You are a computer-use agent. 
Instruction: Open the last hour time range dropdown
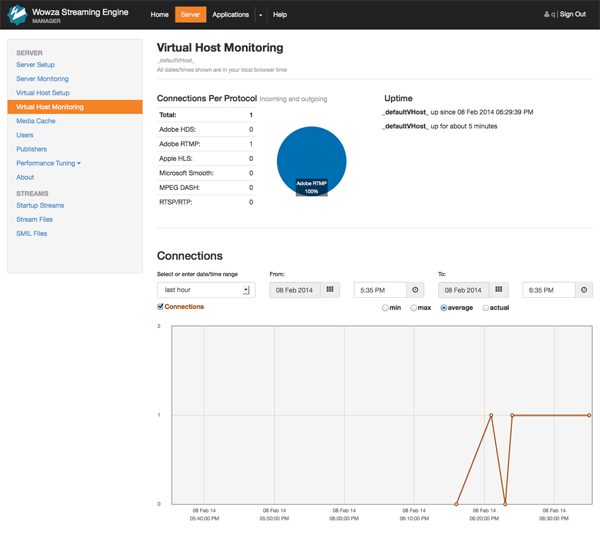tap(206, 290)
